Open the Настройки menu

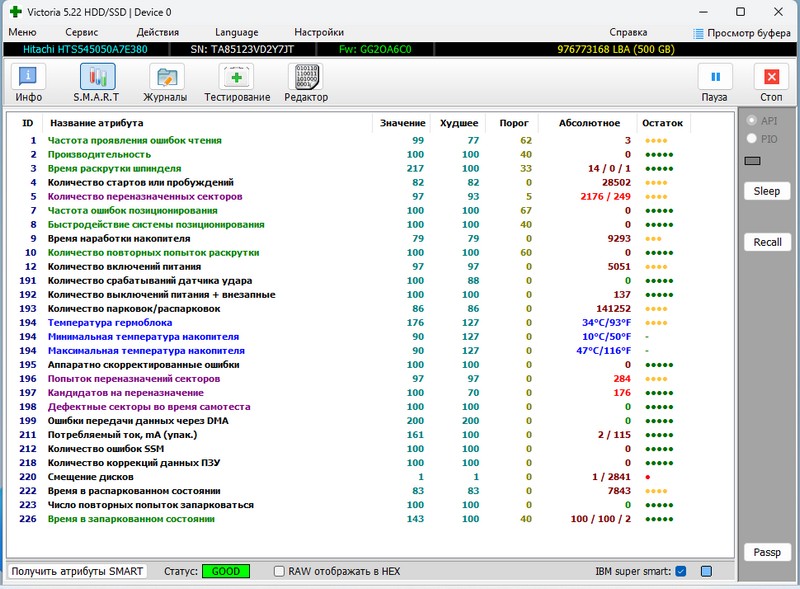(319, 32)
